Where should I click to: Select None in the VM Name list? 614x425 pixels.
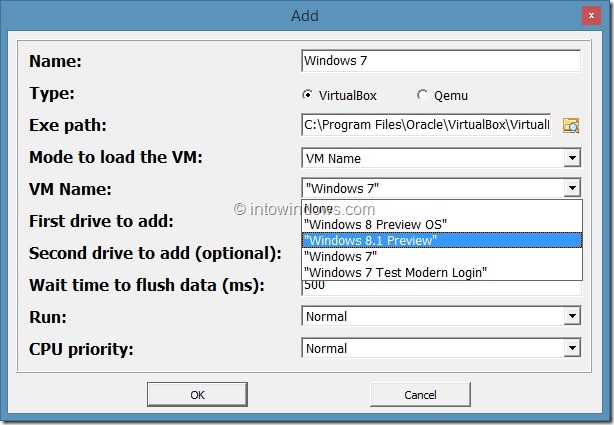(x=442, y=209)
